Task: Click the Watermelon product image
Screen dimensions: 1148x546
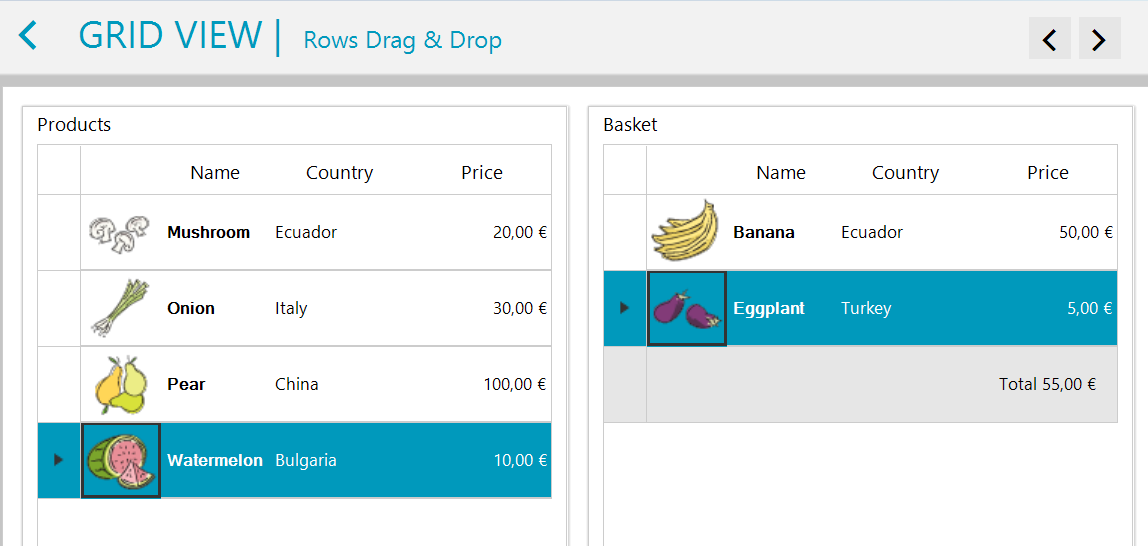Action: click(121, 460)
